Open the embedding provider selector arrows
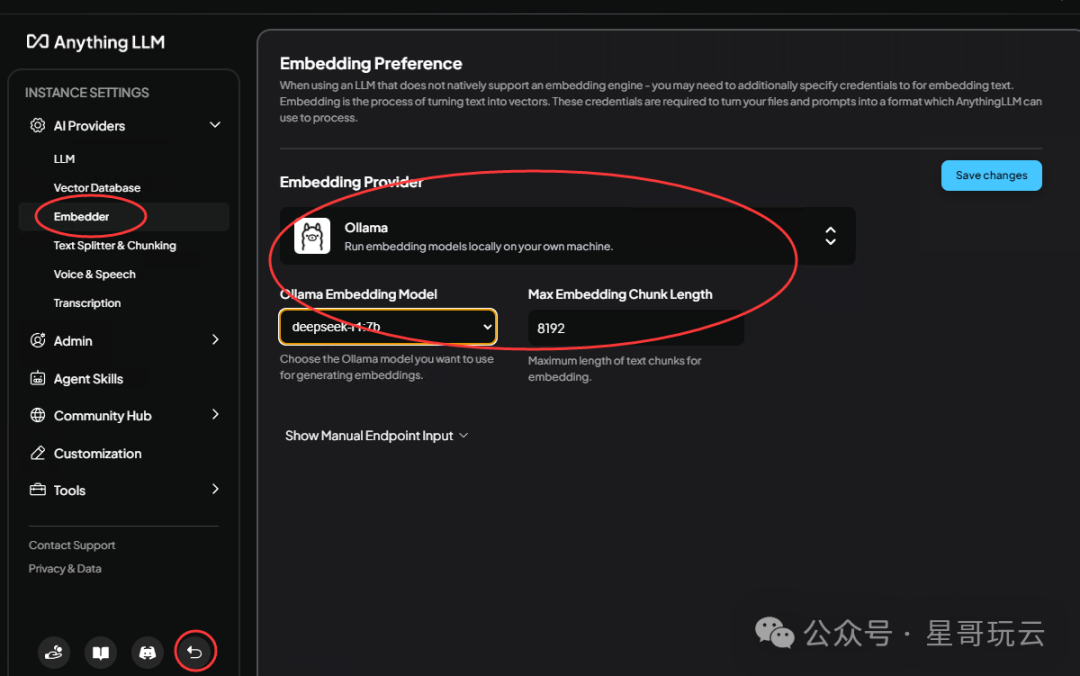 tap(831, 236)
